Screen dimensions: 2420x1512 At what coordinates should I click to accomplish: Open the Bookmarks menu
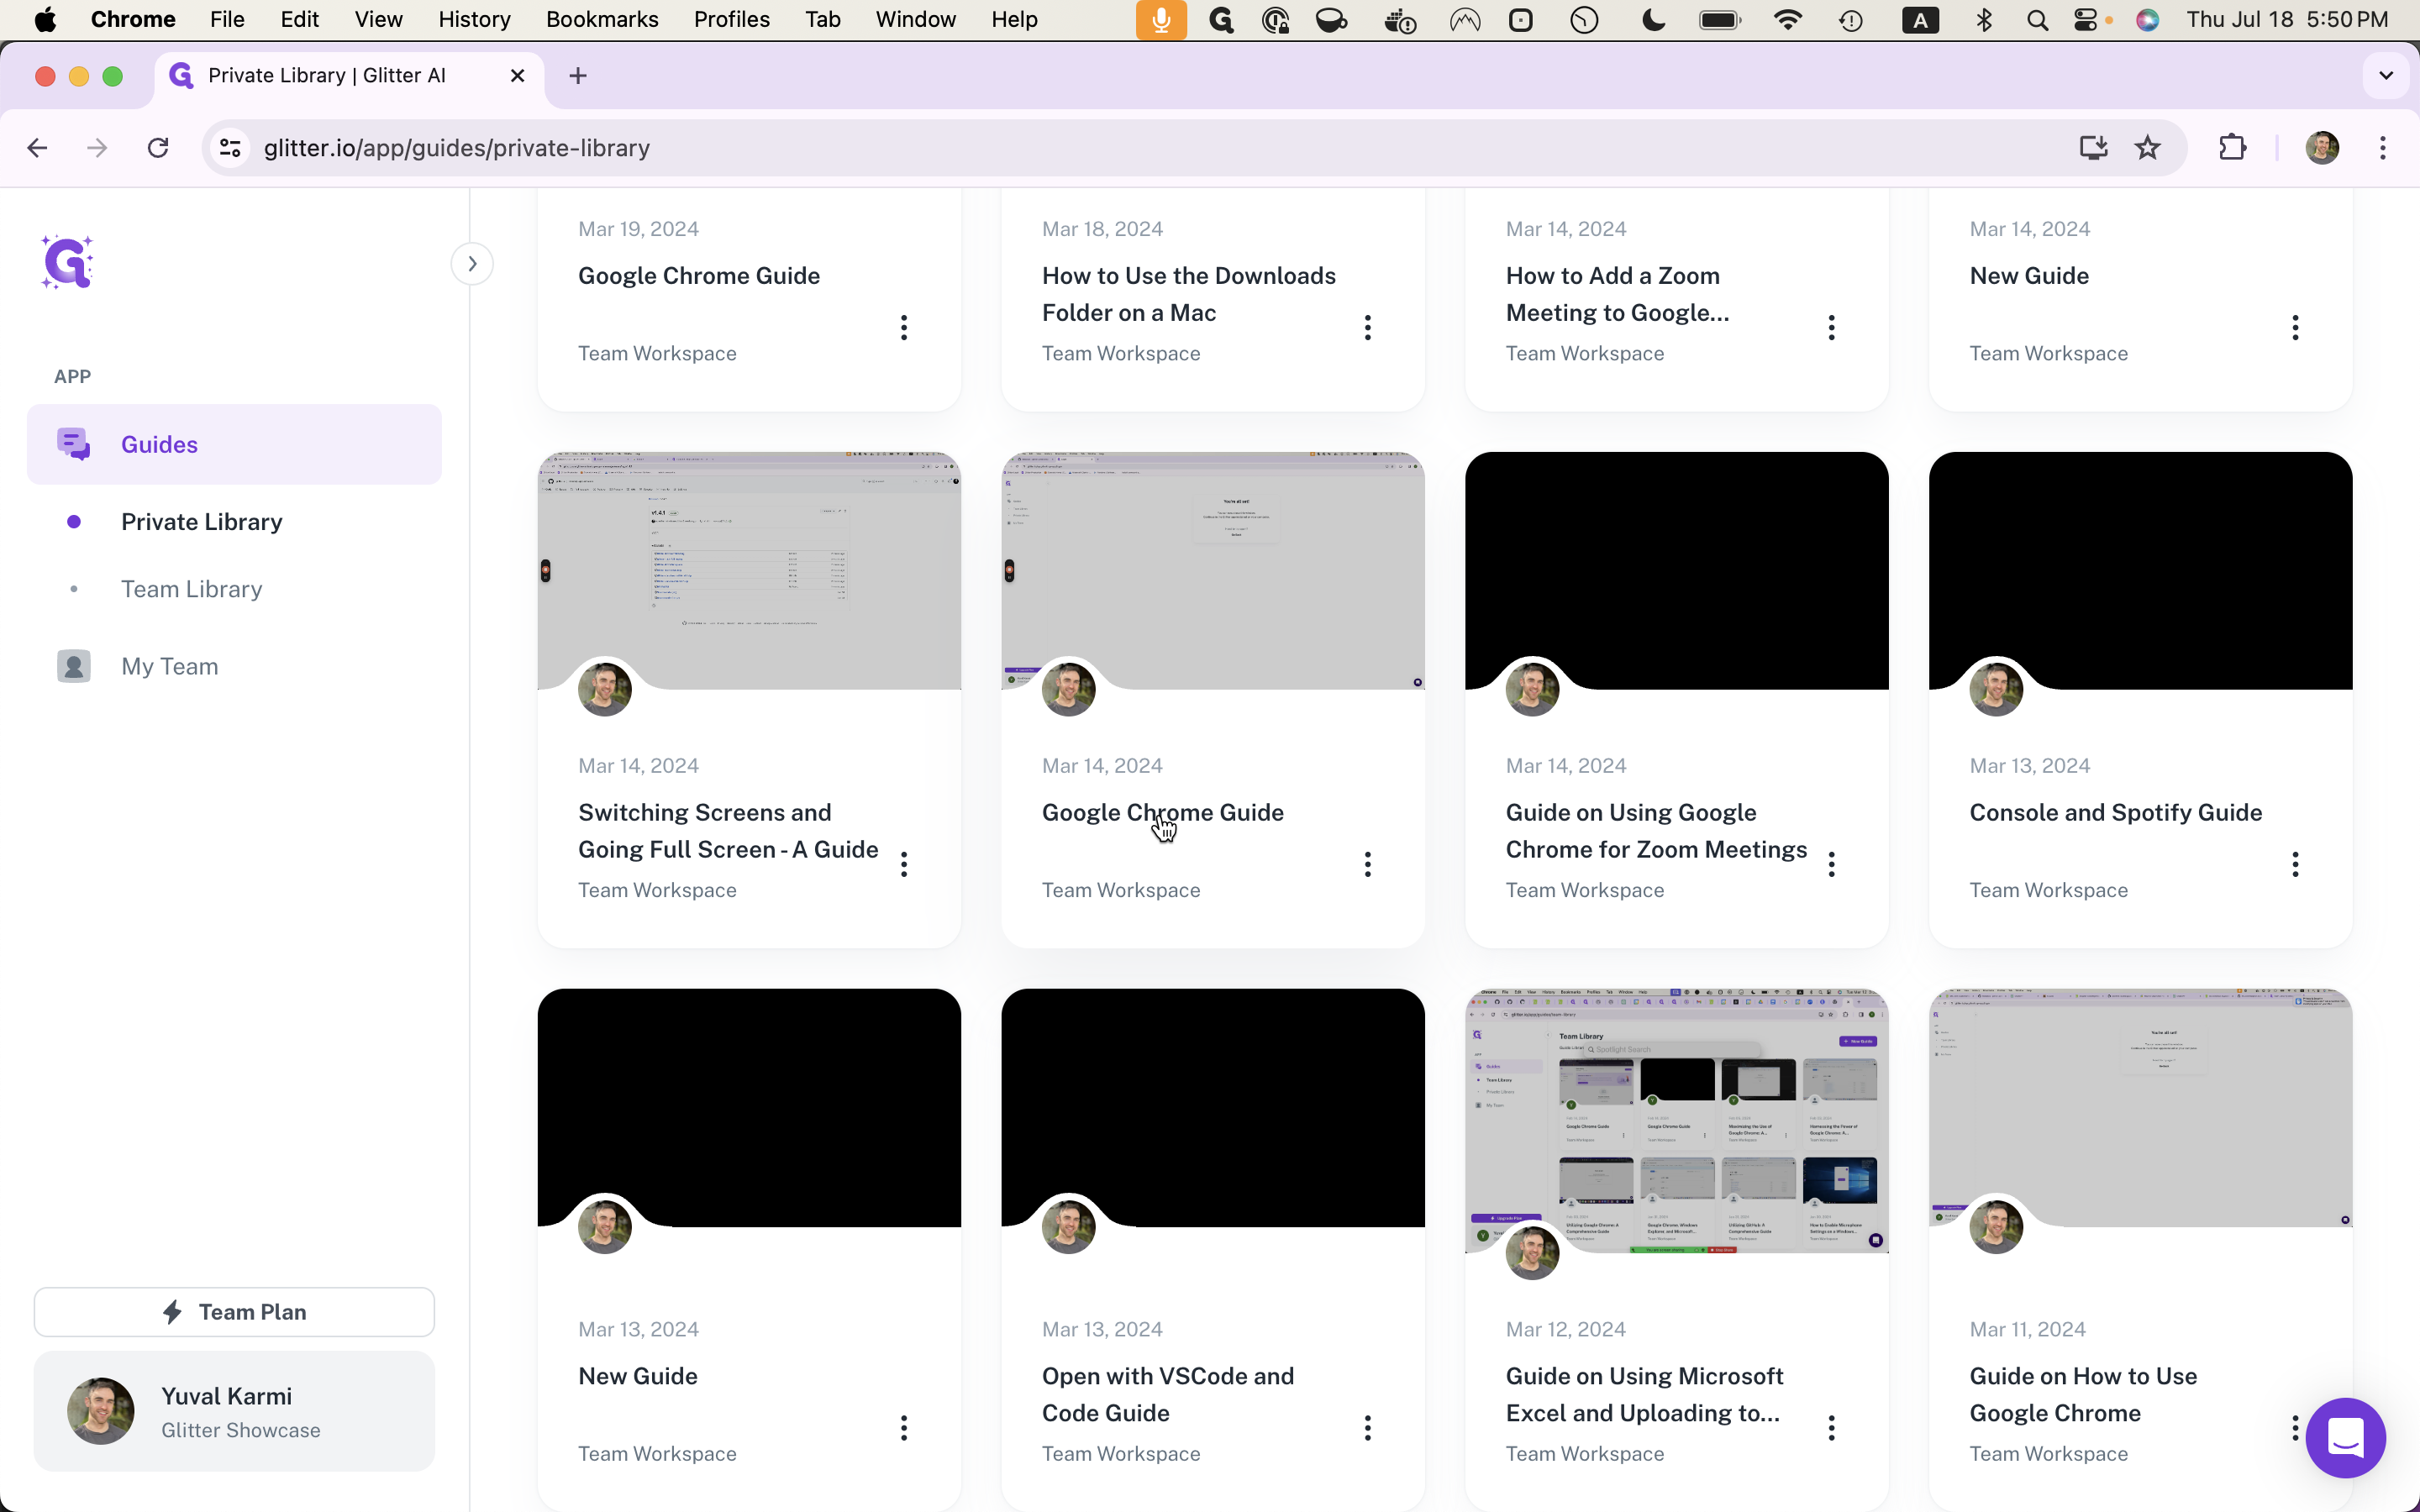pyautogui.click(x=602, y=20)
